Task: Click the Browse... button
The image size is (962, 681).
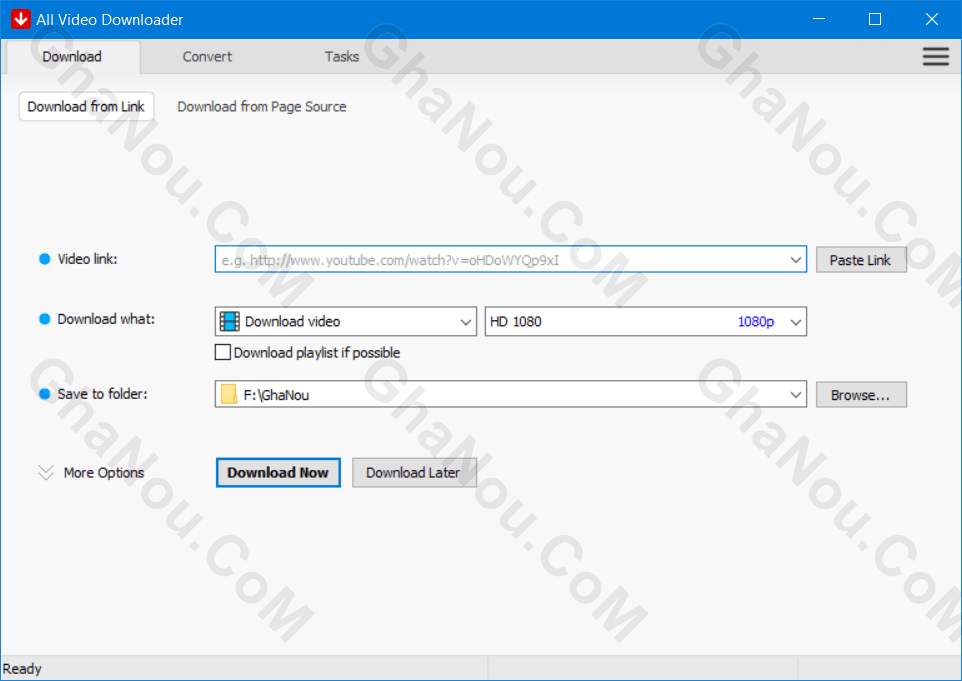Action: click(x=861, y=395)
